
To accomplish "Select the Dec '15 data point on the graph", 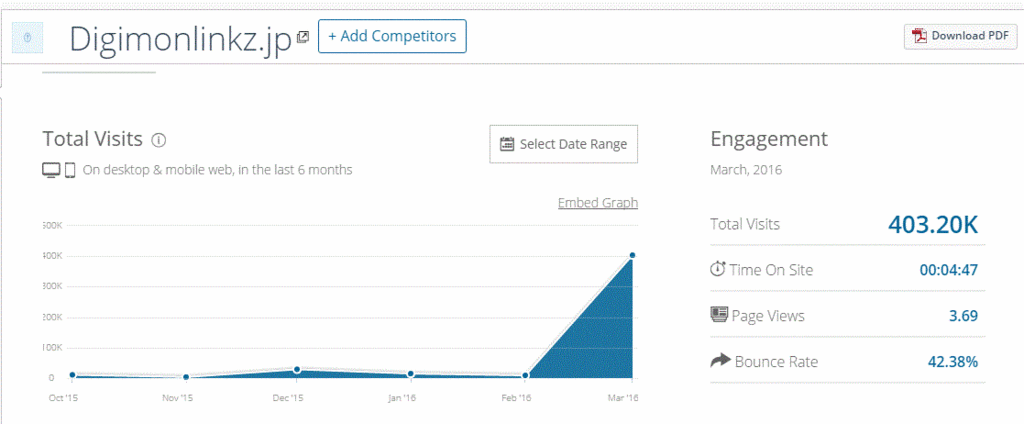I will click(x=297, y=370).
